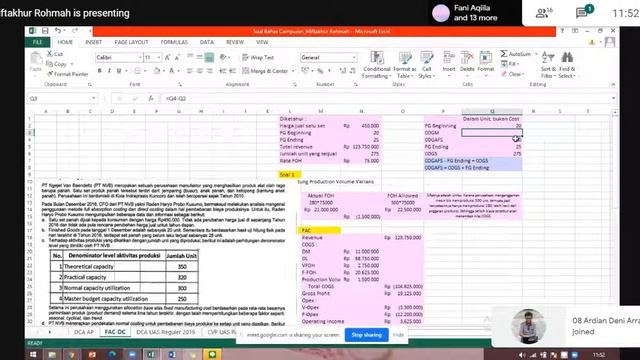Click the Stop sharing button
640x360 pixels.
pyautogui.click(x=367, y=335)
